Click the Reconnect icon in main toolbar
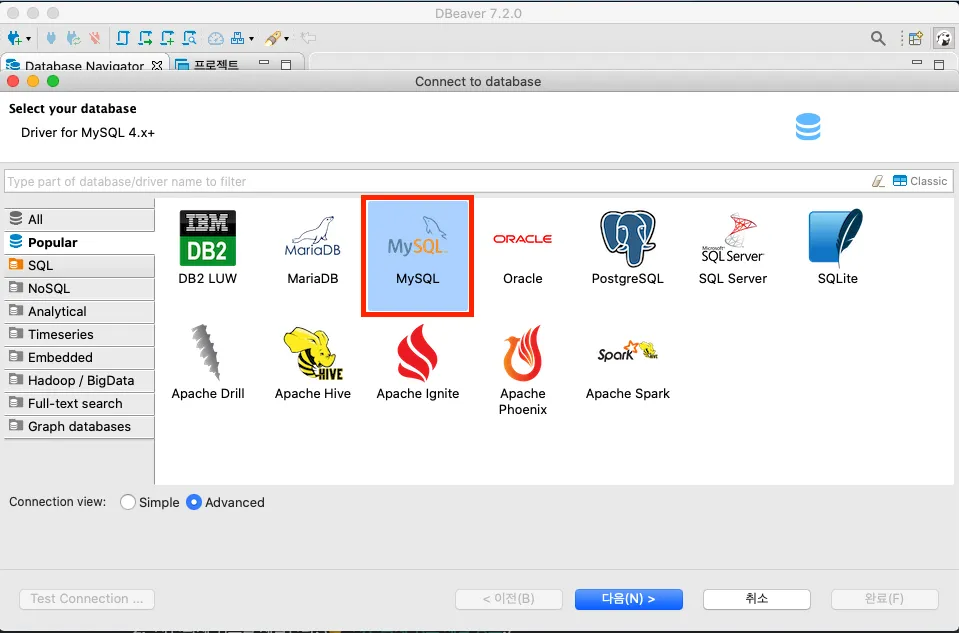The height and width of the screenshot is (633, 959). tap(73, 39)
